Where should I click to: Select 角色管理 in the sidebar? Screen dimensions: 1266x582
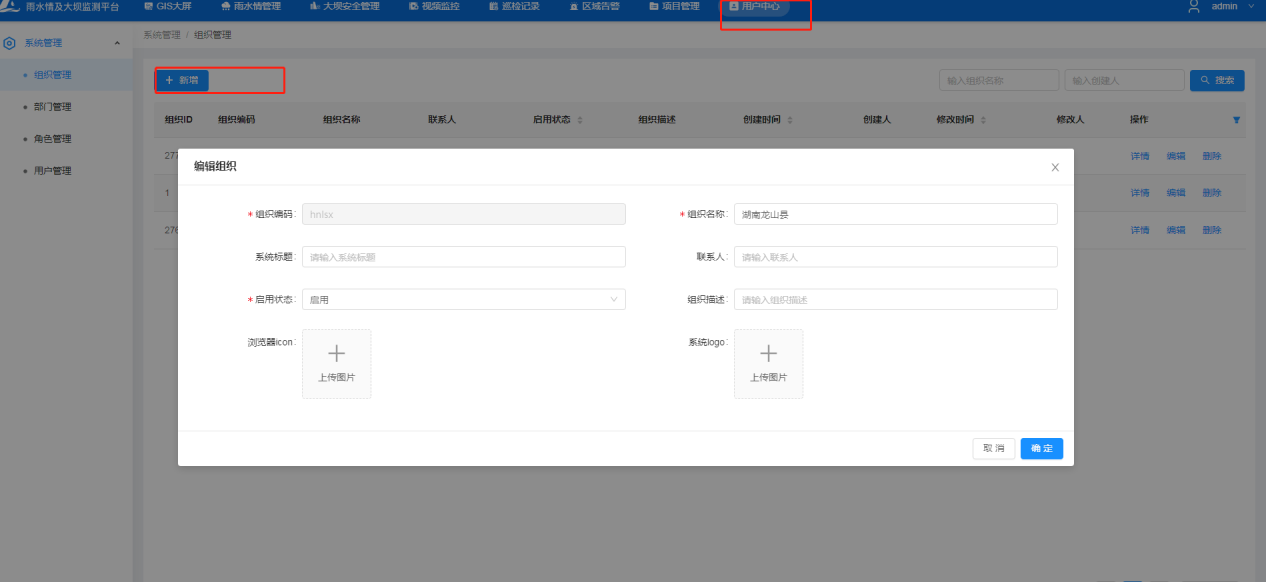tap(52, 139)
